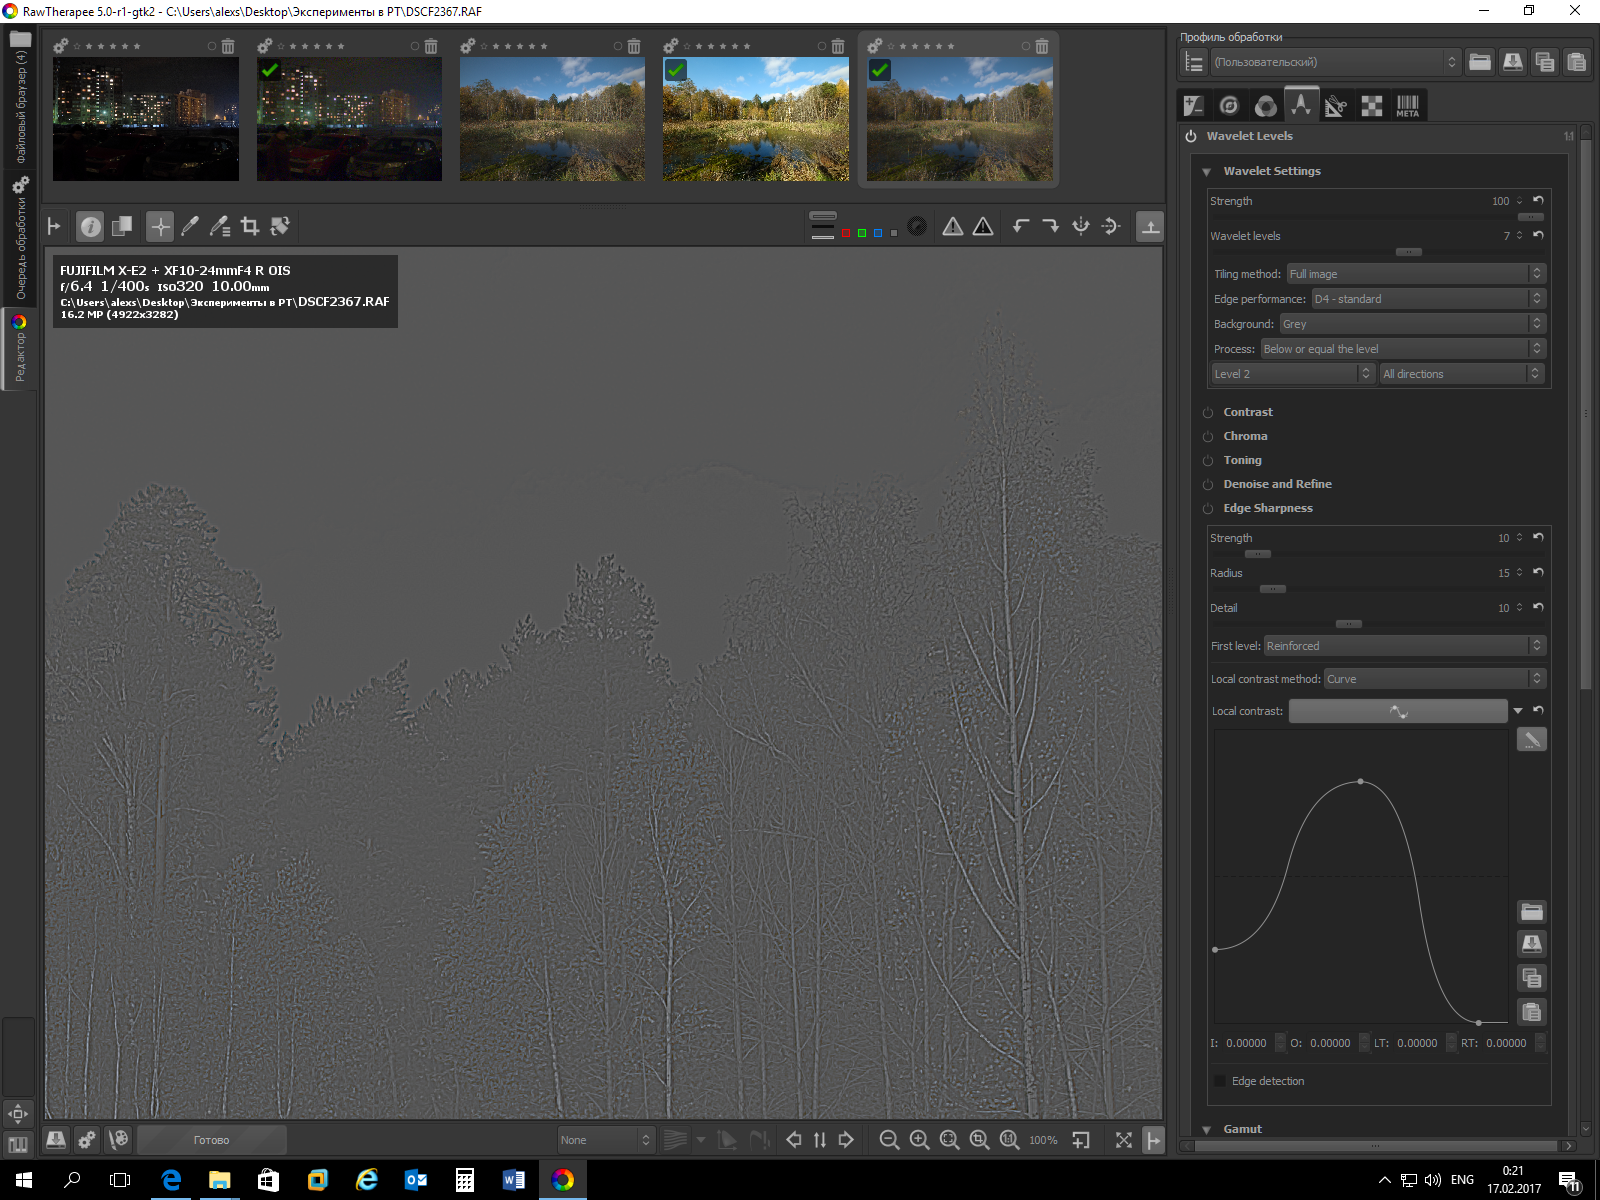Open Tiling method dropdown
The height and width of the screenshot is (1200, 1600).
(x=1416, y=274)
